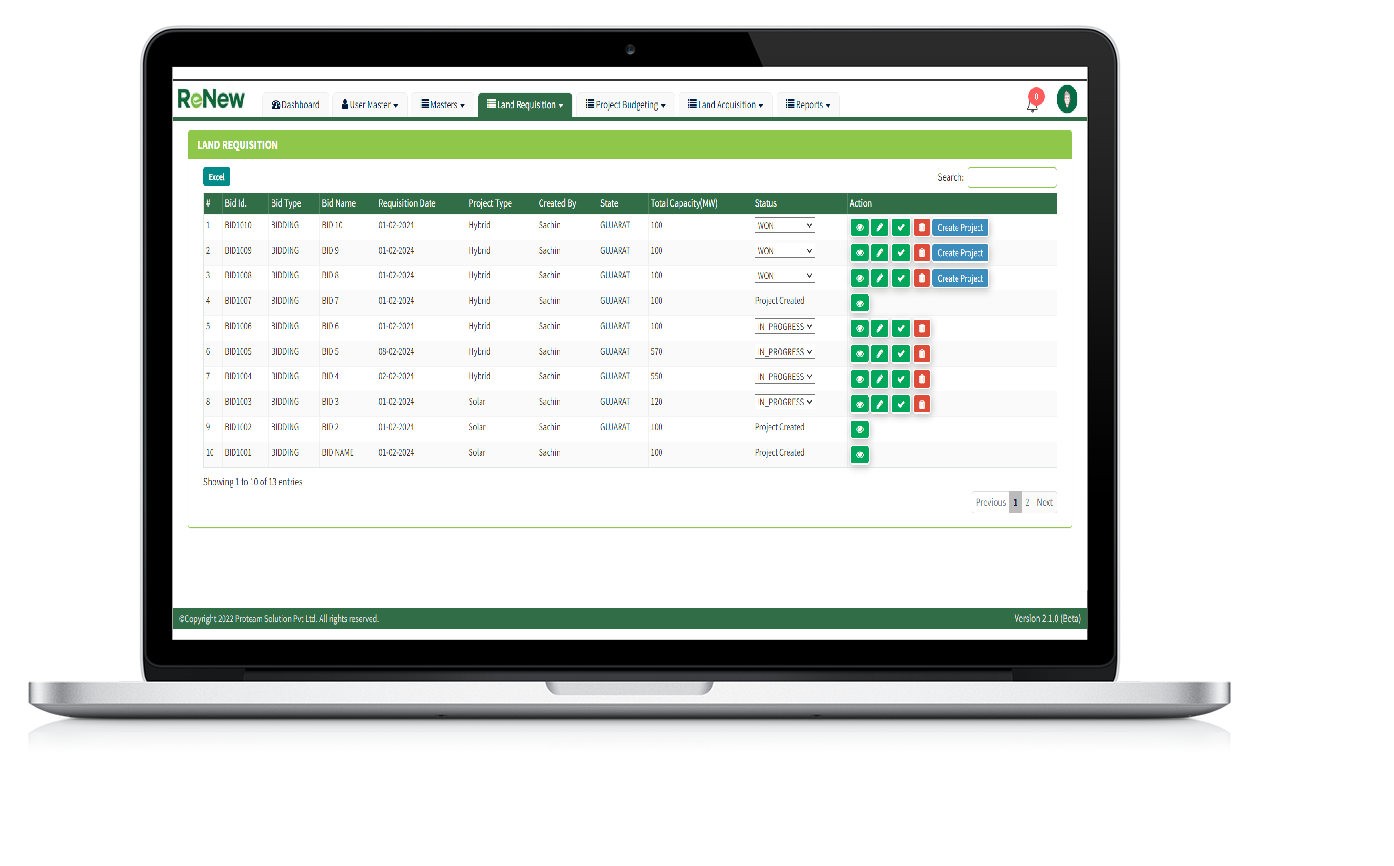Edit the BID1005 row with pencil icon
Viewport: 1394px width, 866px height.
coord(880,353)
